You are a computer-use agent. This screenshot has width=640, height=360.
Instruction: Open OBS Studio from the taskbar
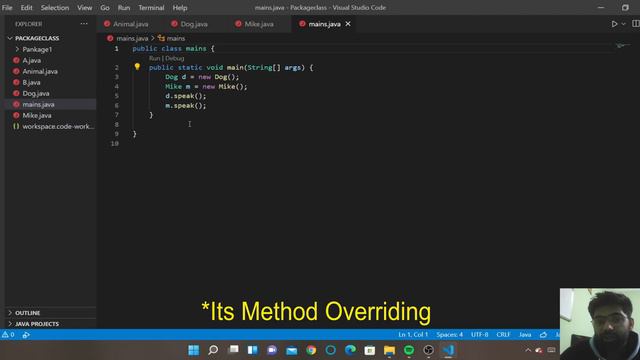pyautogui.click(x=428, y=350)
